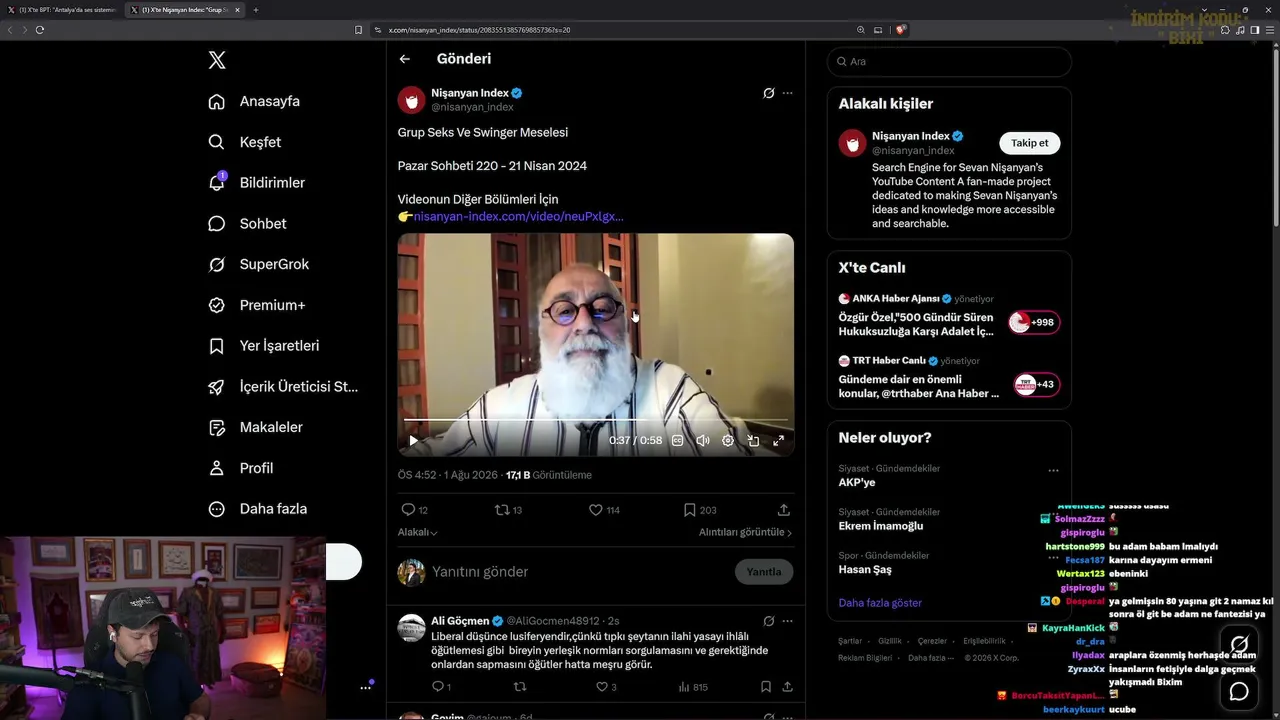Expand Daha fazla menu in sidebar
Screen dimensions: 1280x720
(x=258, y=509)
